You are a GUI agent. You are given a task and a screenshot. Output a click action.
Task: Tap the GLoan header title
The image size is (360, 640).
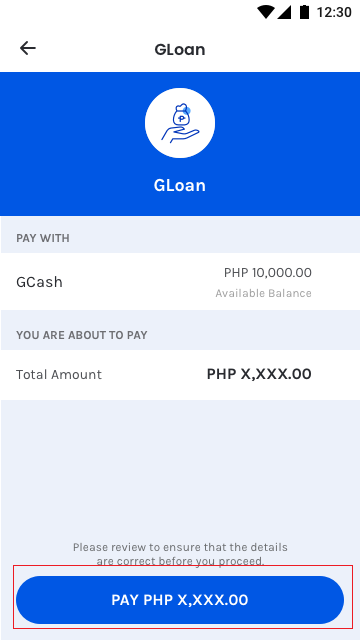coord(180,49)
